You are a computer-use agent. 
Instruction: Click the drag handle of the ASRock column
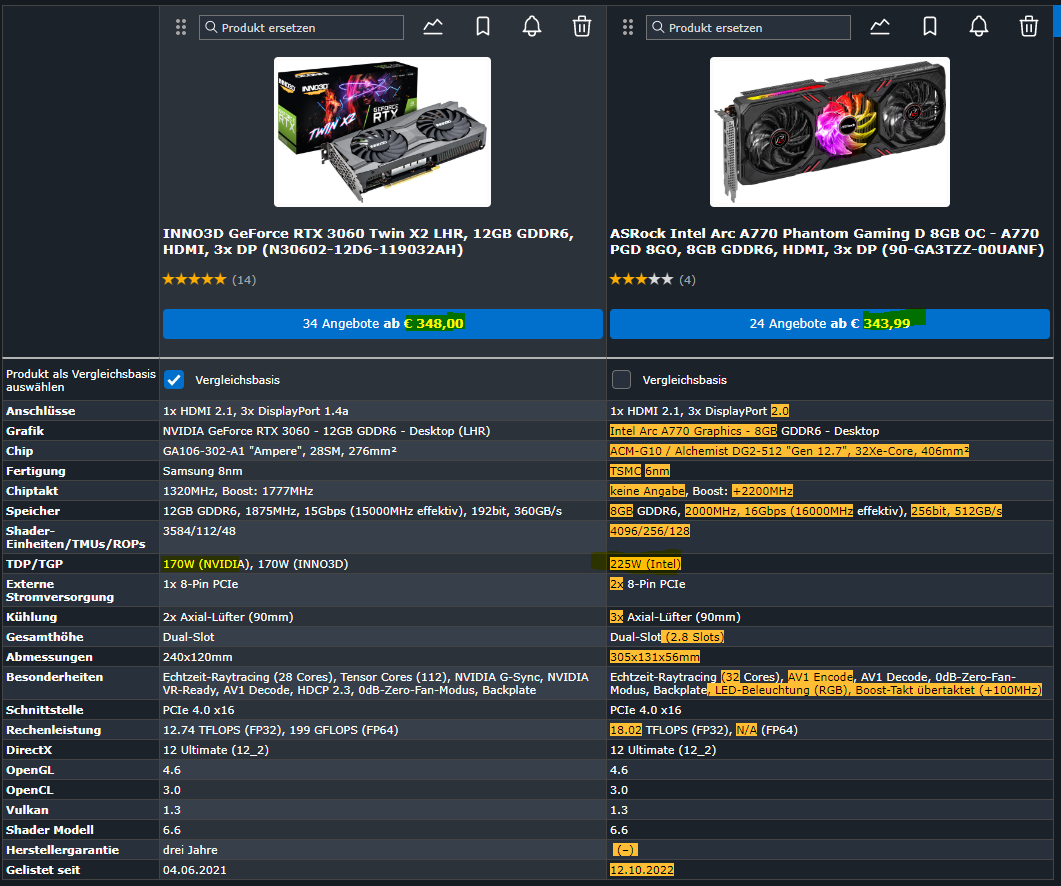click(628, 27)
